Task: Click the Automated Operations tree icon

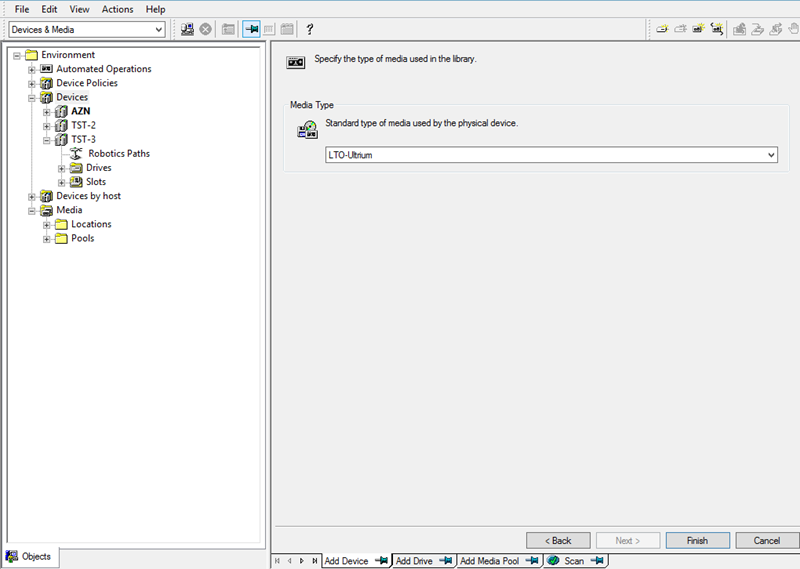Action: tap(46, 69)
